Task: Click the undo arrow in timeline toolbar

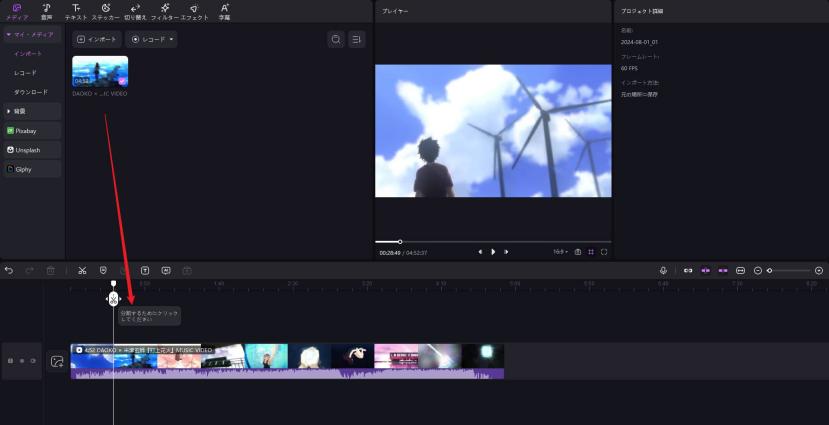Action: coord(9,271)
